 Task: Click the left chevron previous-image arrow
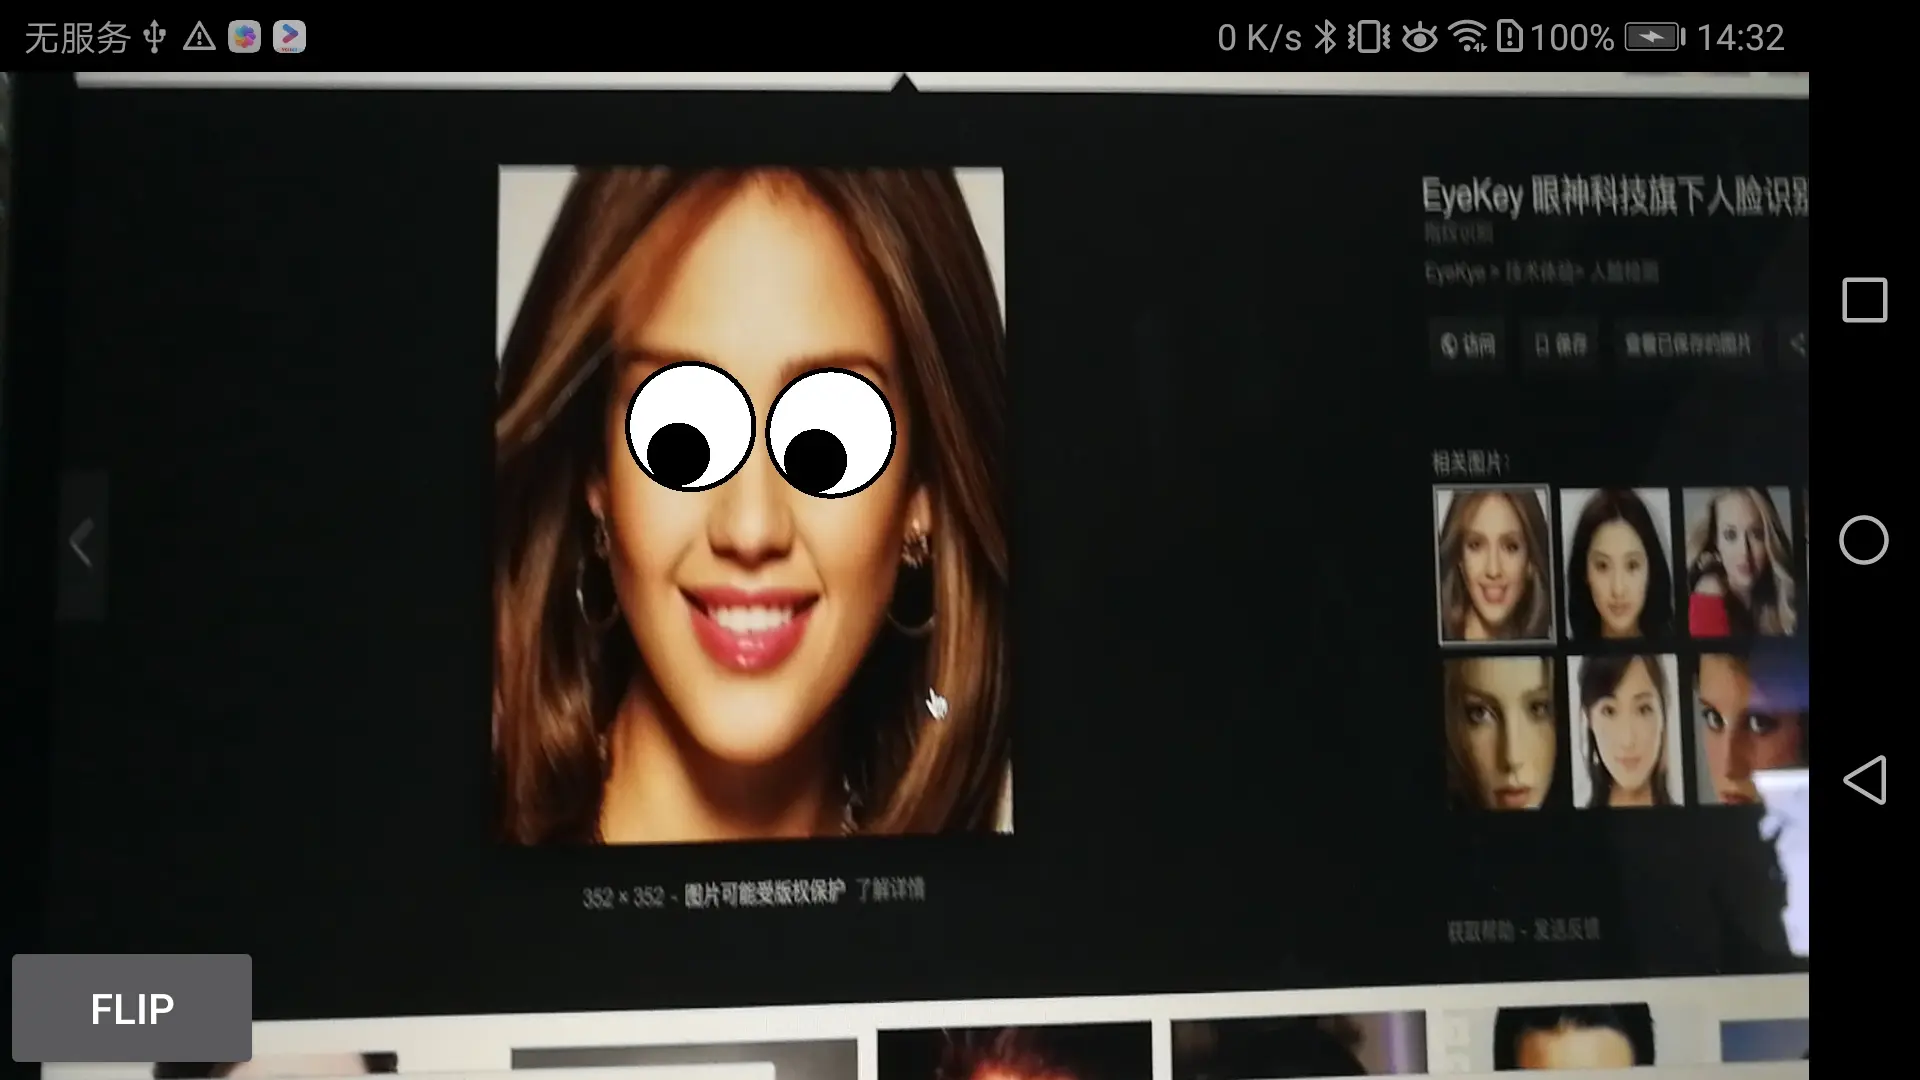pos(82,544)
